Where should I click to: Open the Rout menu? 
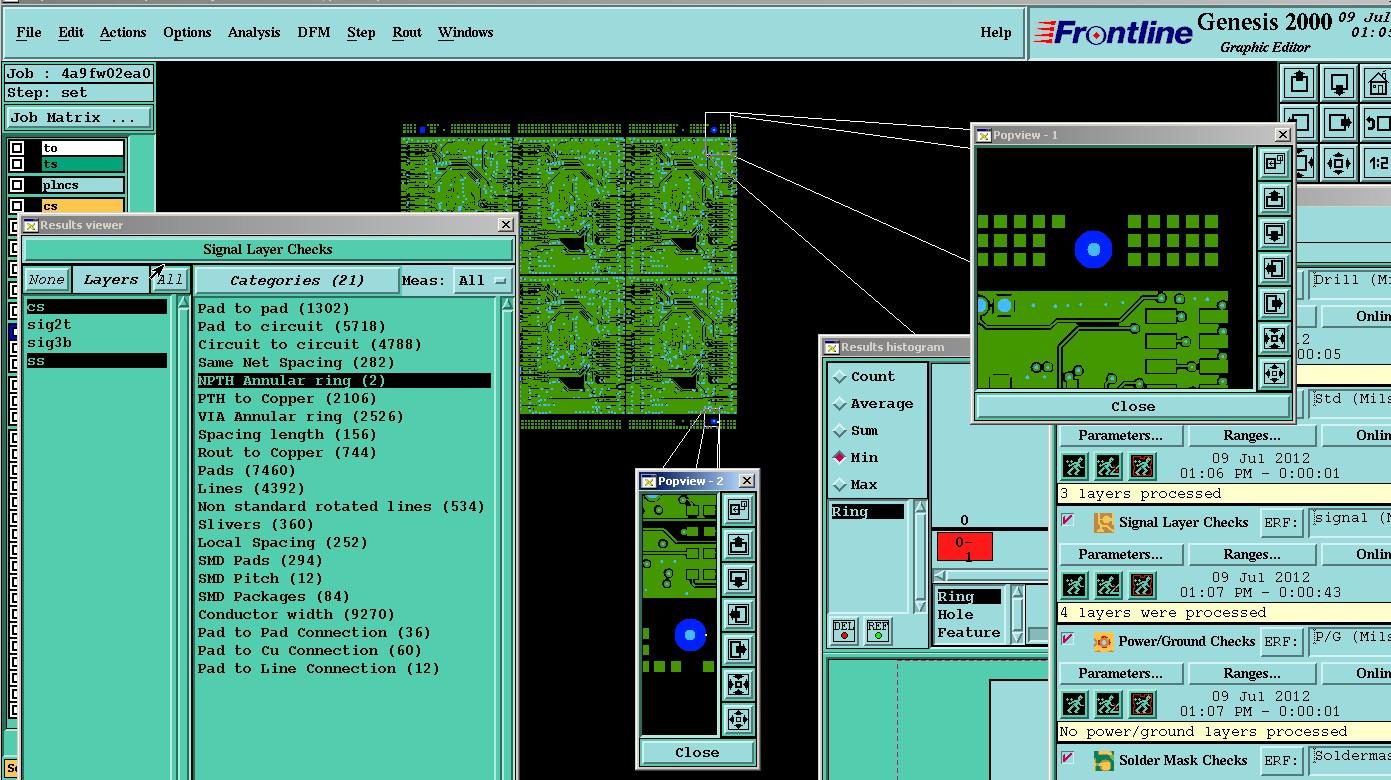(407, 32)
